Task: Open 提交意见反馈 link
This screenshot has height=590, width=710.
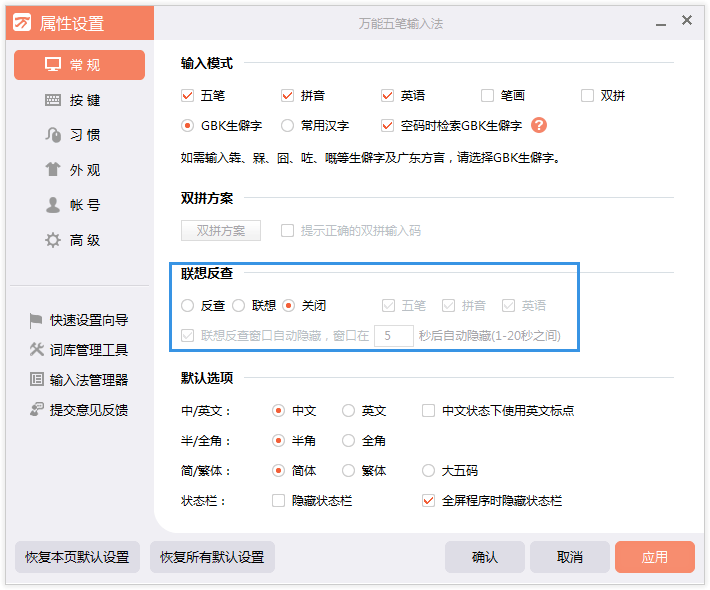Action: coord(79,409)
